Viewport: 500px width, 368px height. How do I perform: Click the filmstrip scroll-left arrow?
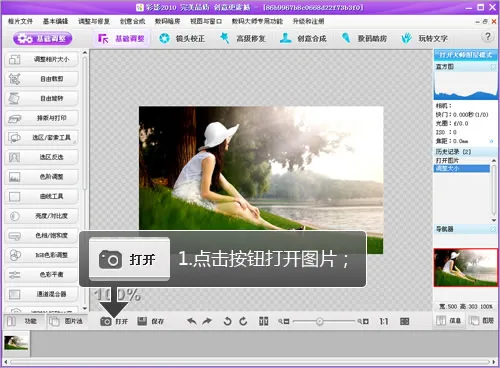6,362
